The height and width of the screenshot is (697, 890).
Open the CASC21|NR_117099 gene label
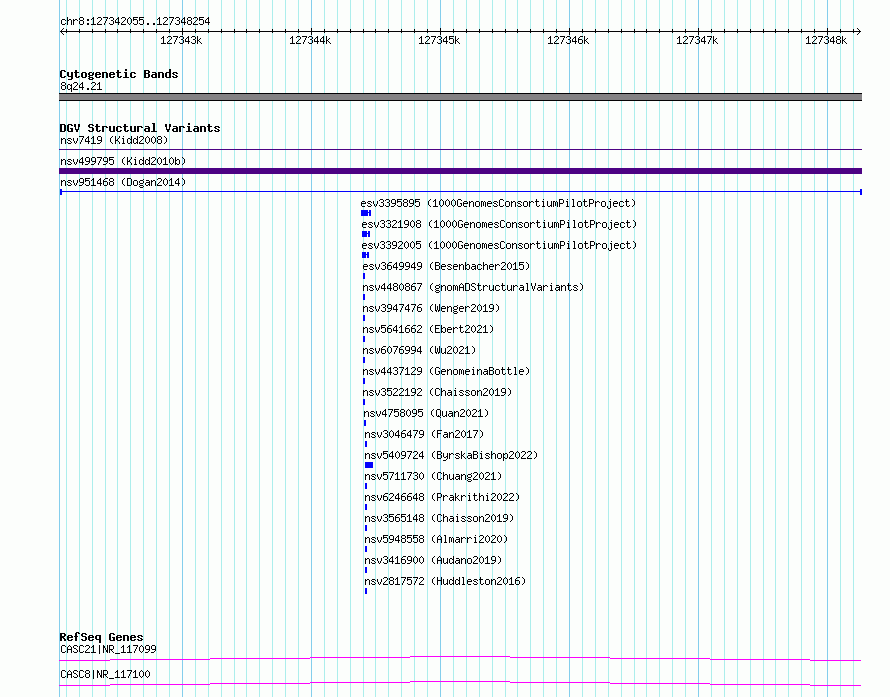[108, 649]
